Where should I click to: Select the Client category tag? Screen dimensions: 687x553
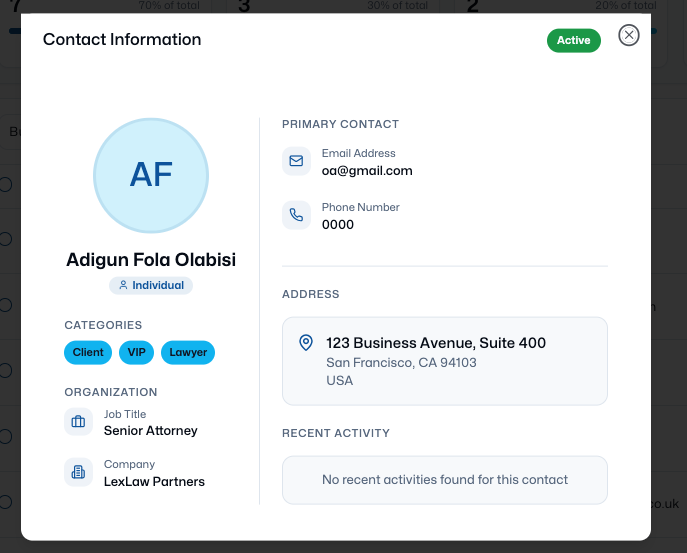pyautogui.click(x=88, y=352)
